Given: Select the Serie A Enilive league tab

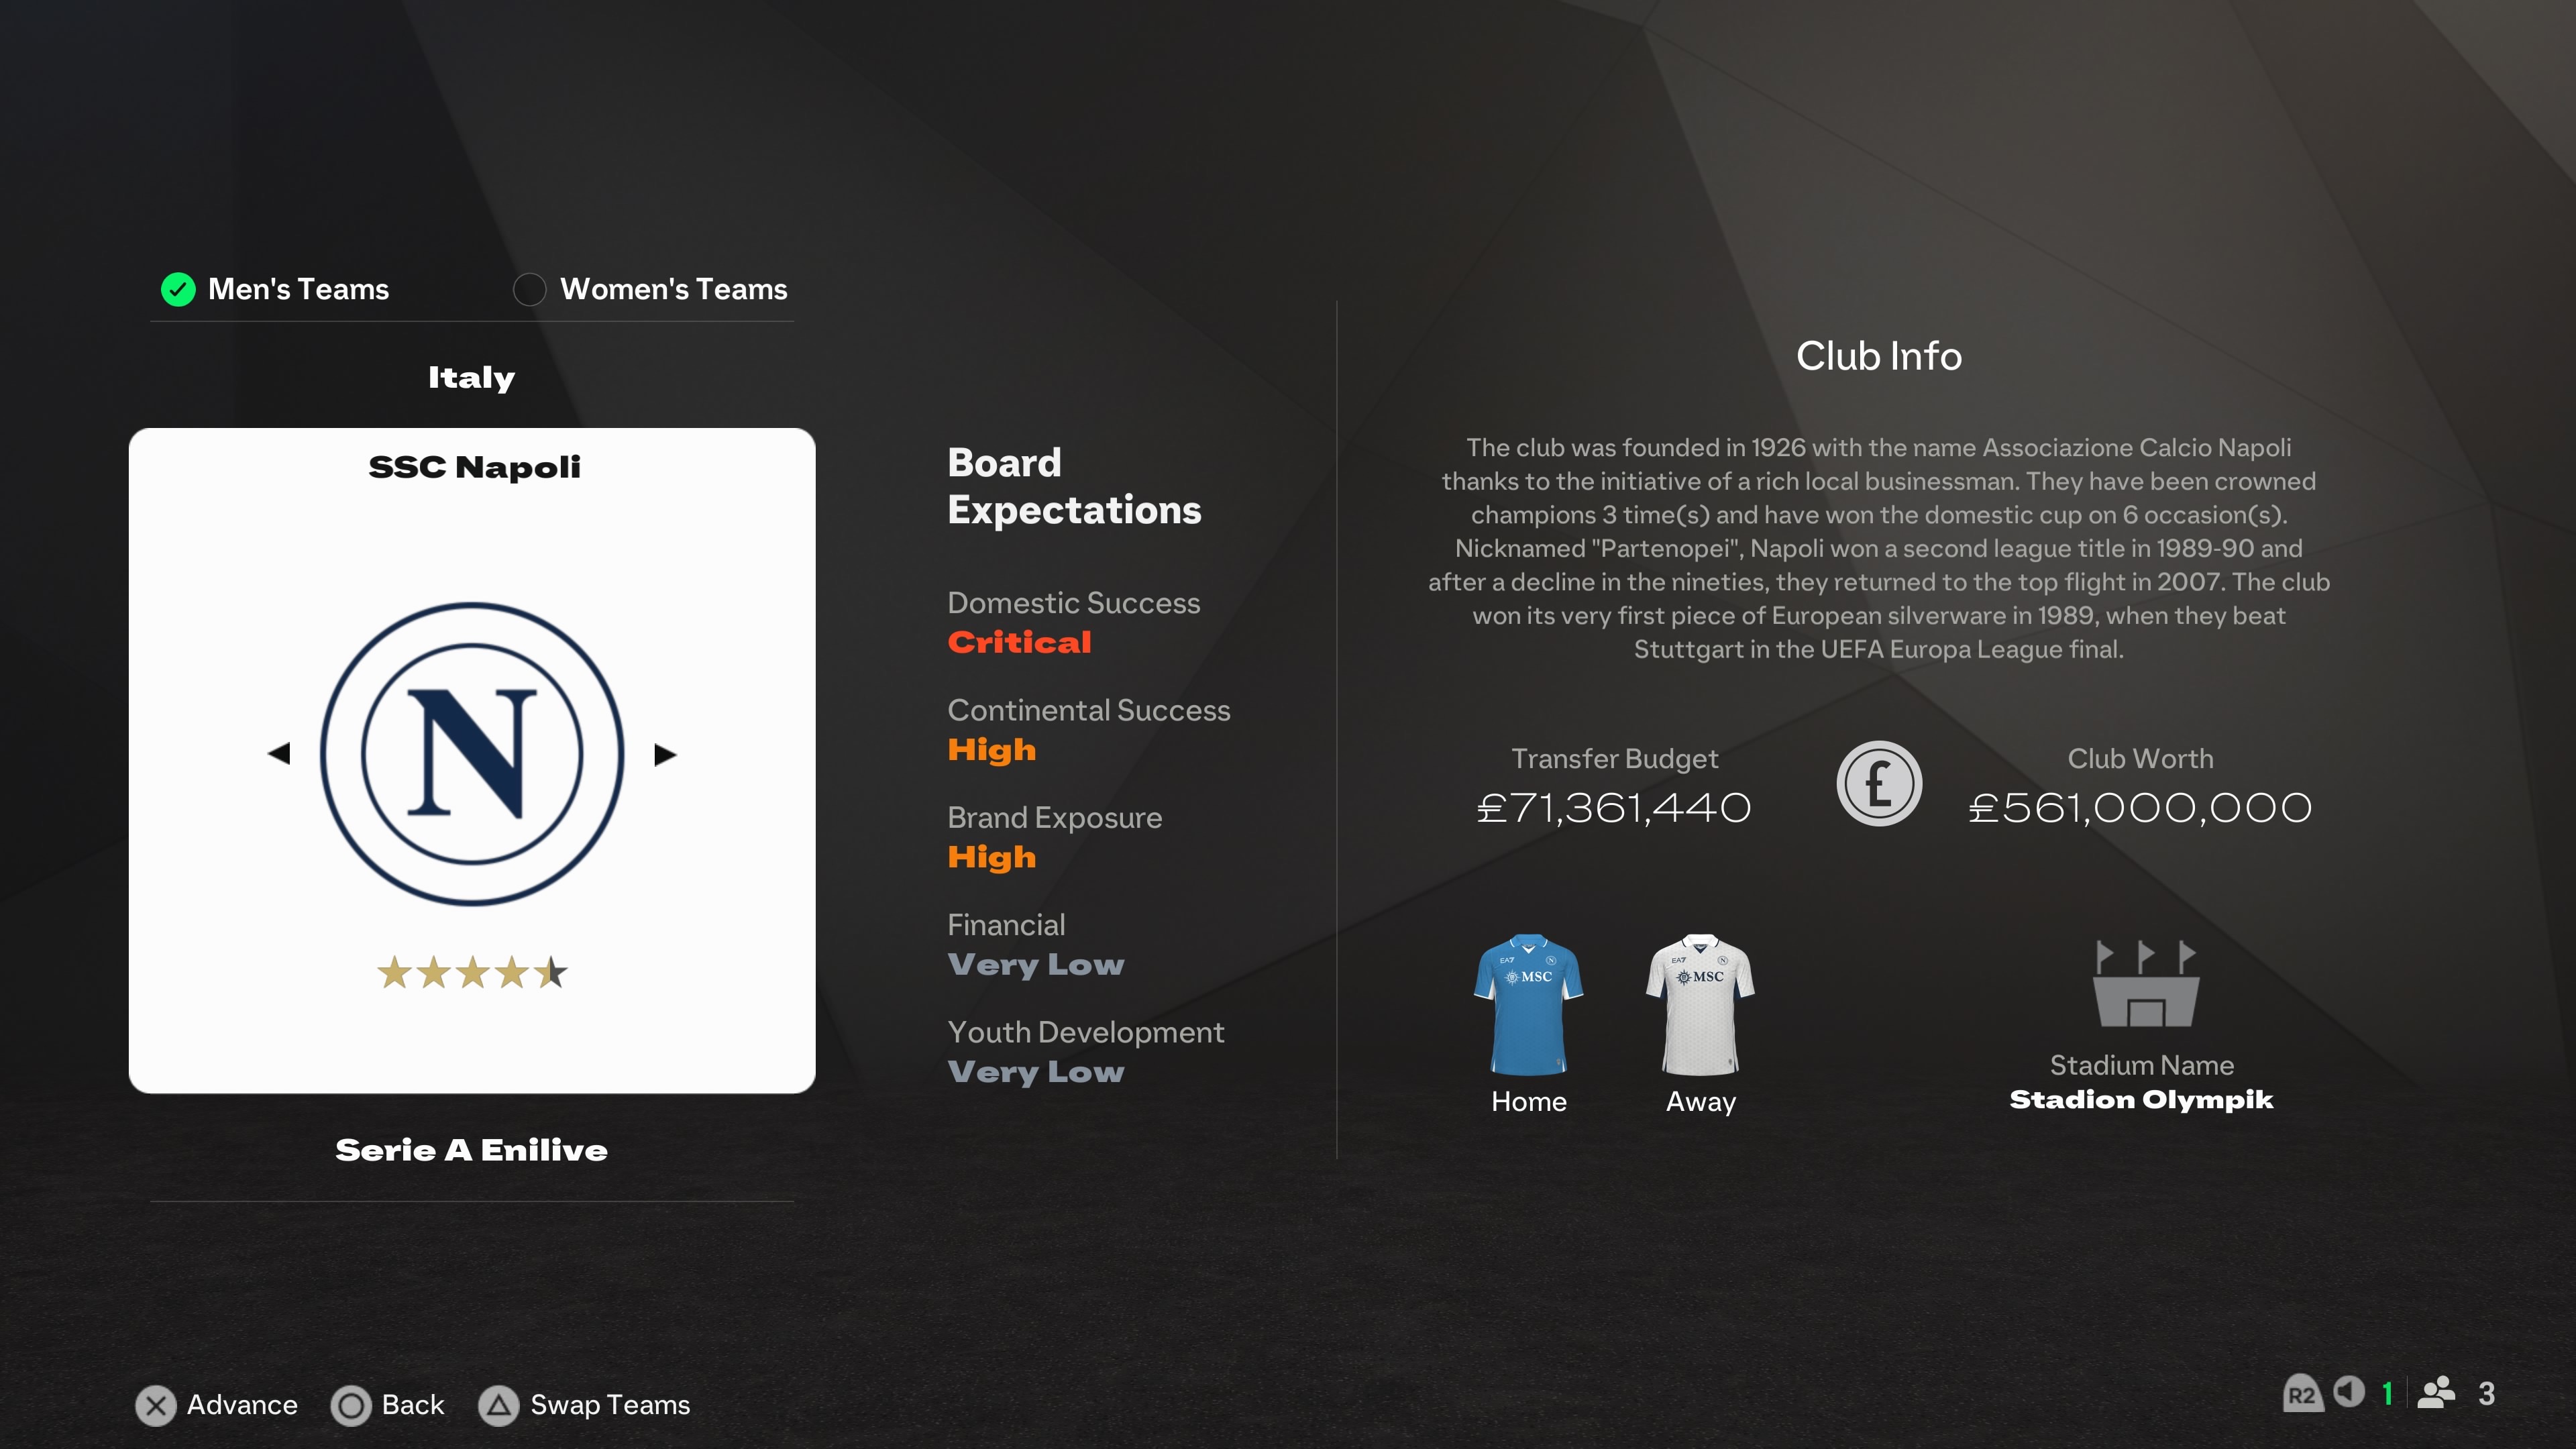Looking at the screenshot, I should tap(472, 1150).
